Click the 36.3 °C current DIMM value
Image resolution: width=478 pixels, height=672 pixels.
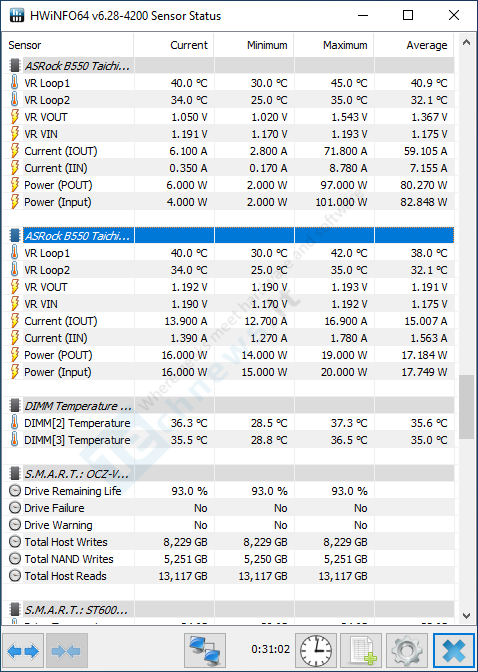point(189,423)
